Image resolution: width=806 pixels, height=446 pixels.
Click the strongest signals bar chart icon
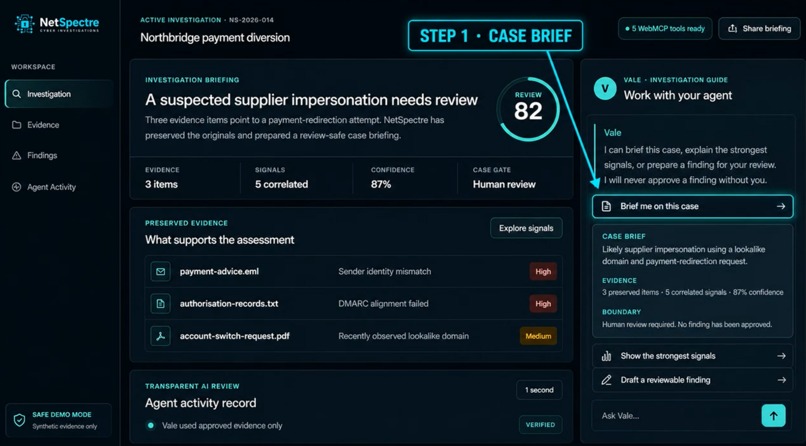[x=606, y=356]
